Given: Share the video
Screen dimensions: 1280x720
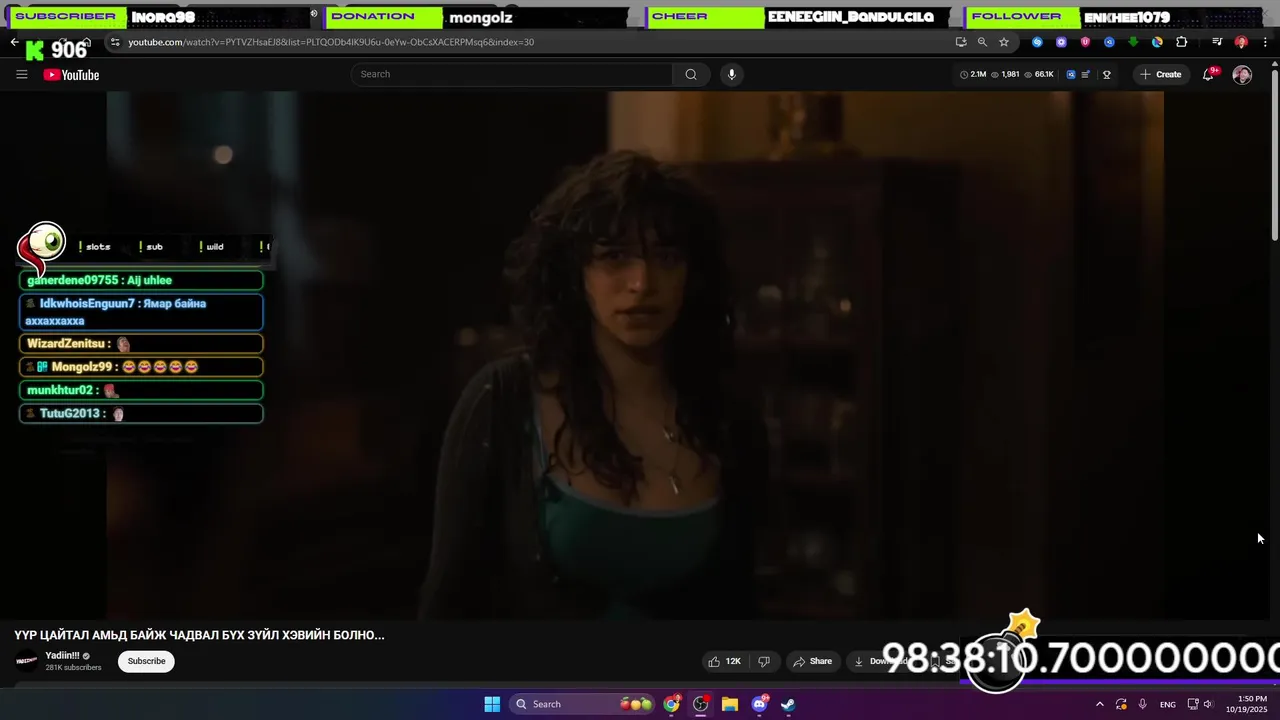Looking at the screenshot, I should point(812,661).
